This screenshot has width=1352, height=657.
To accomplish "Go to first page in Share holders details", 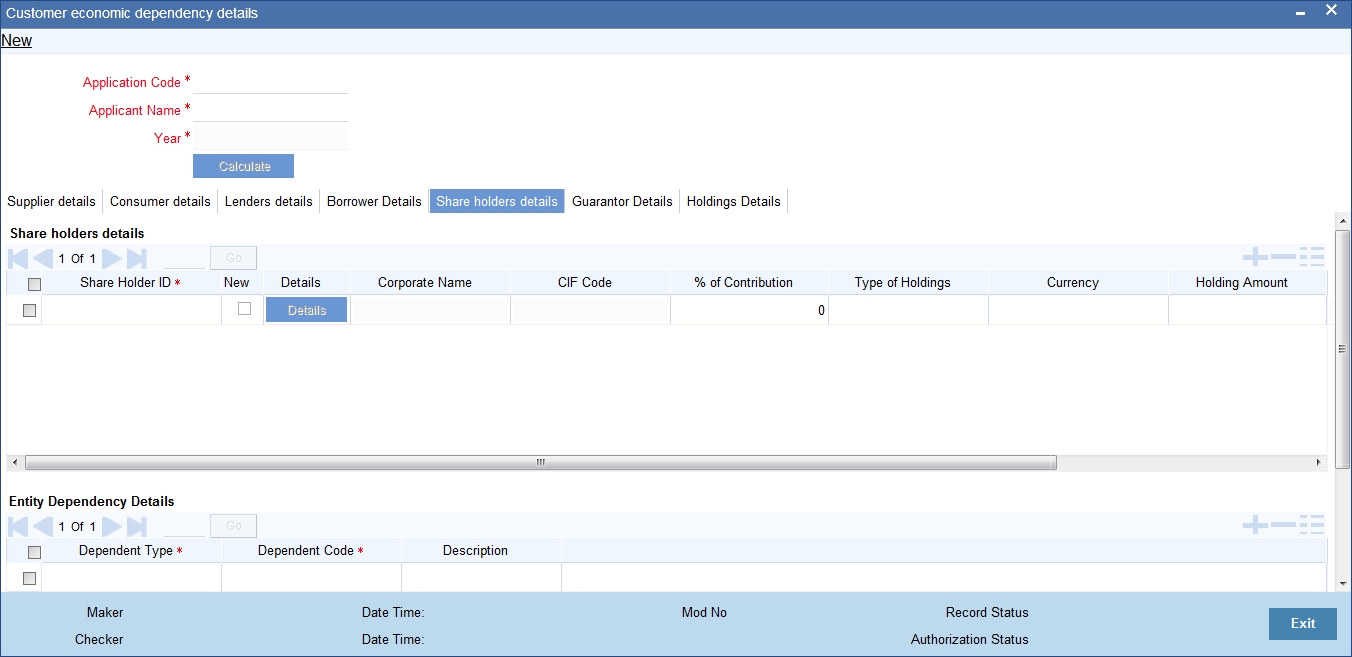I will tap(18, 258).
